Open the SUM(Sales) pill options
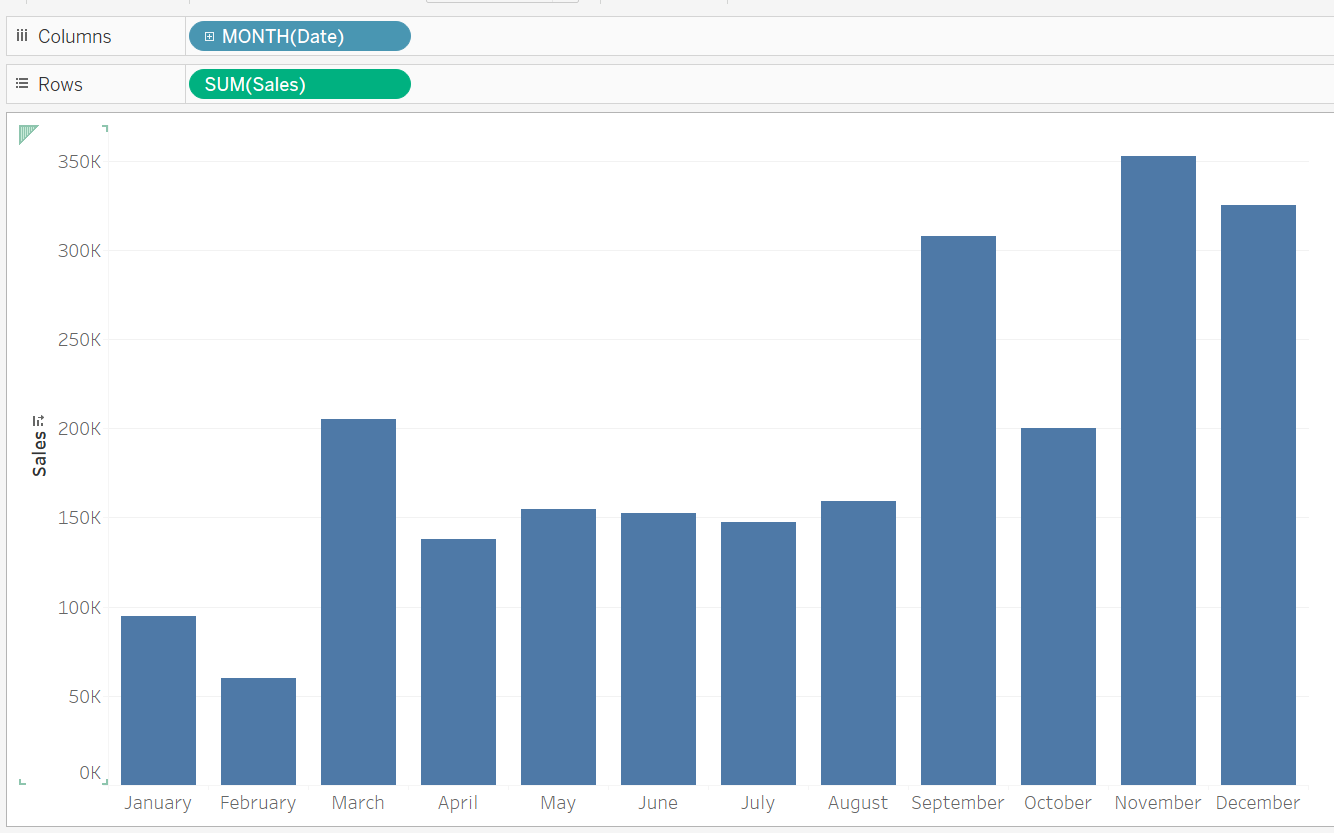The width and height of the screenshot is (1334, 833). pos(396,84)
